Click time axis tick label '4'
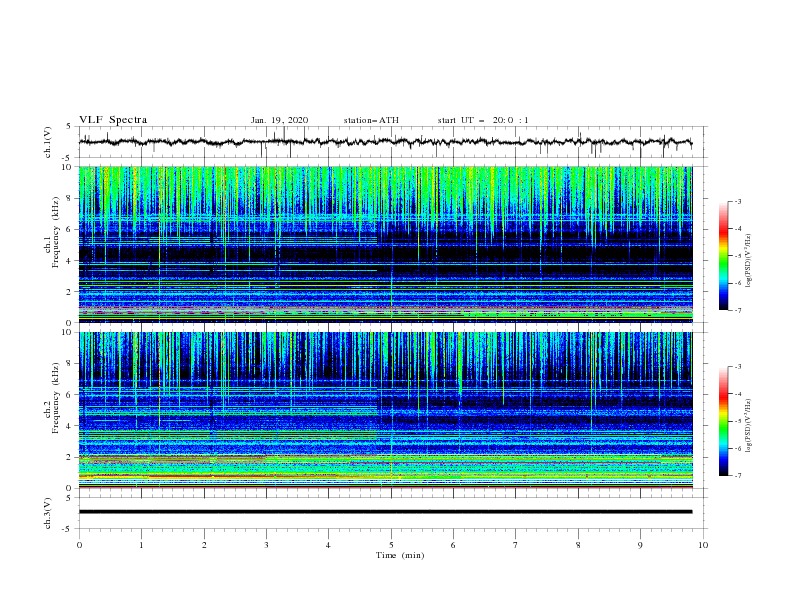Viewport: 792px width, 612px height. click(329, 545)
